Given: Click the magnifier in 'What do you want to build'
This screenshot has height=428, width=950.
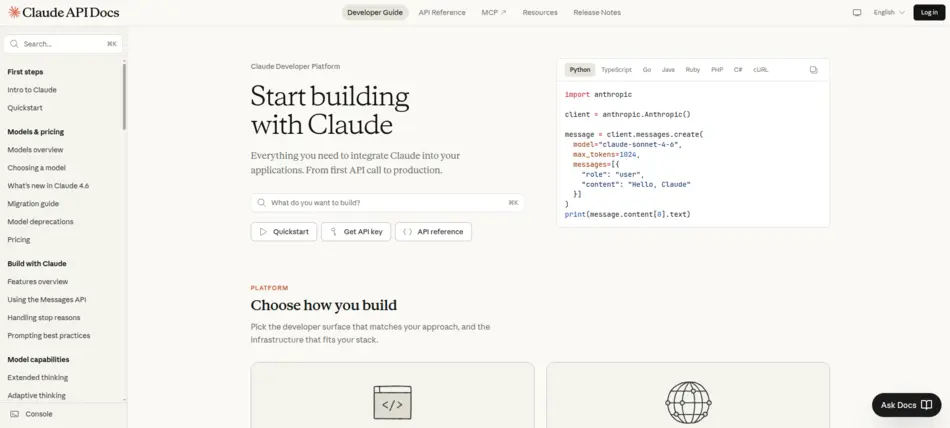Looking at the screenshot, I should (261, 202).
